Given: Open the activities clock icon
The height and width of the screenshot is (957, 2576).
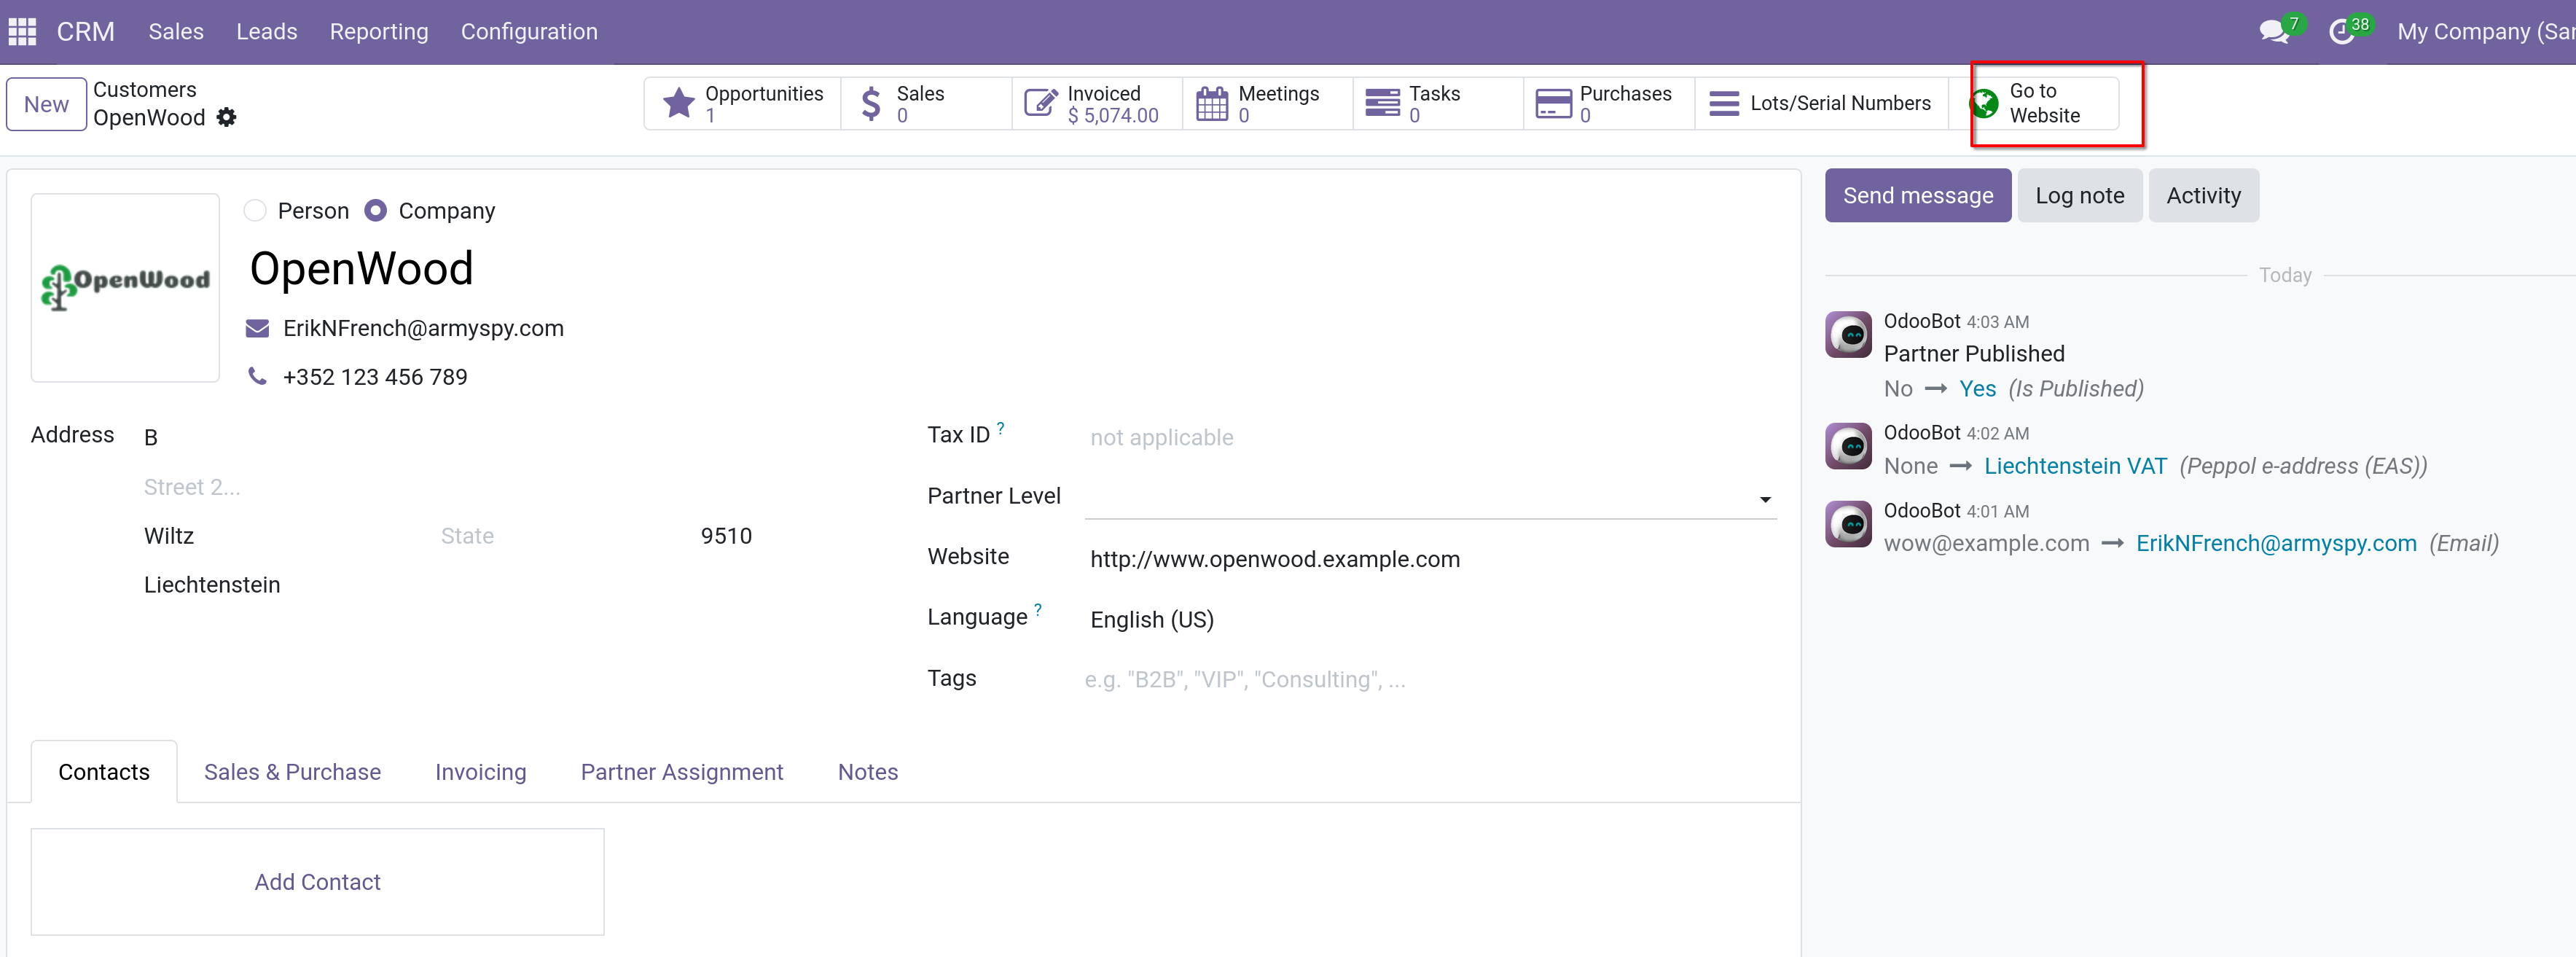Looking at the screenshot, I should [x=2341, y=32].
